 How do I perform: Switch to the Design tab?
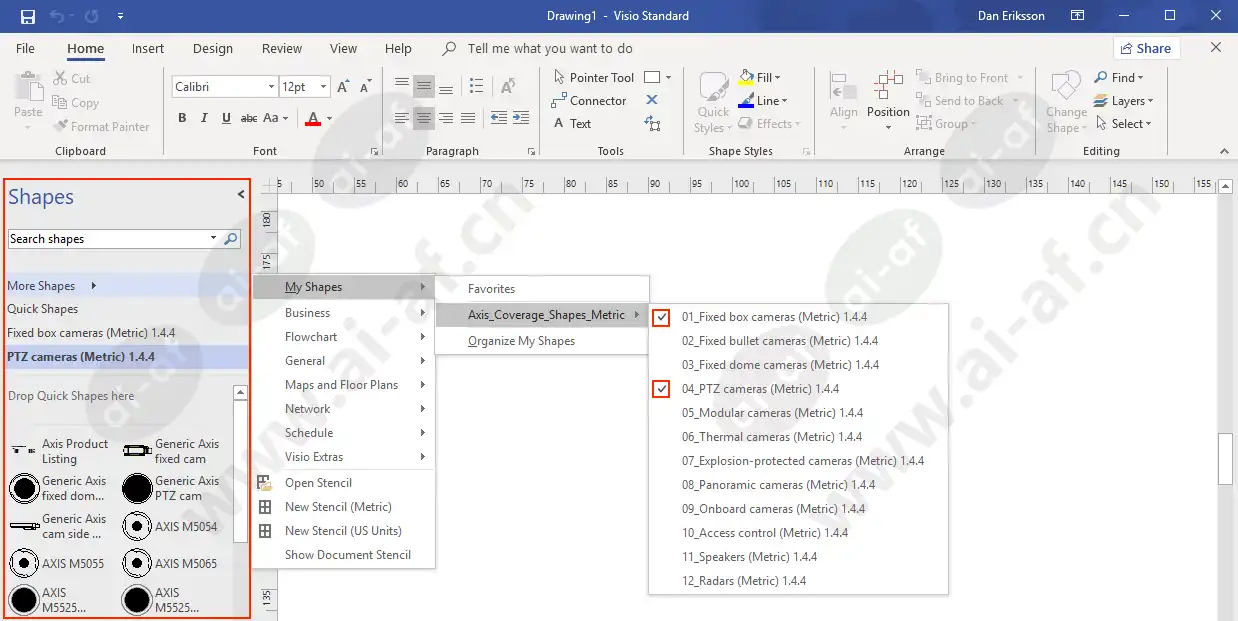pos(213,48)
